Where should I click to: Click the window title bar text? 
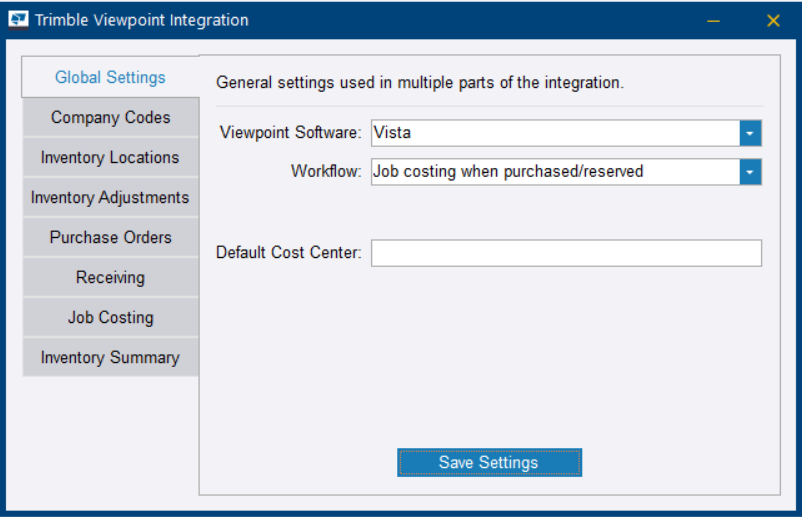point(142,20)
